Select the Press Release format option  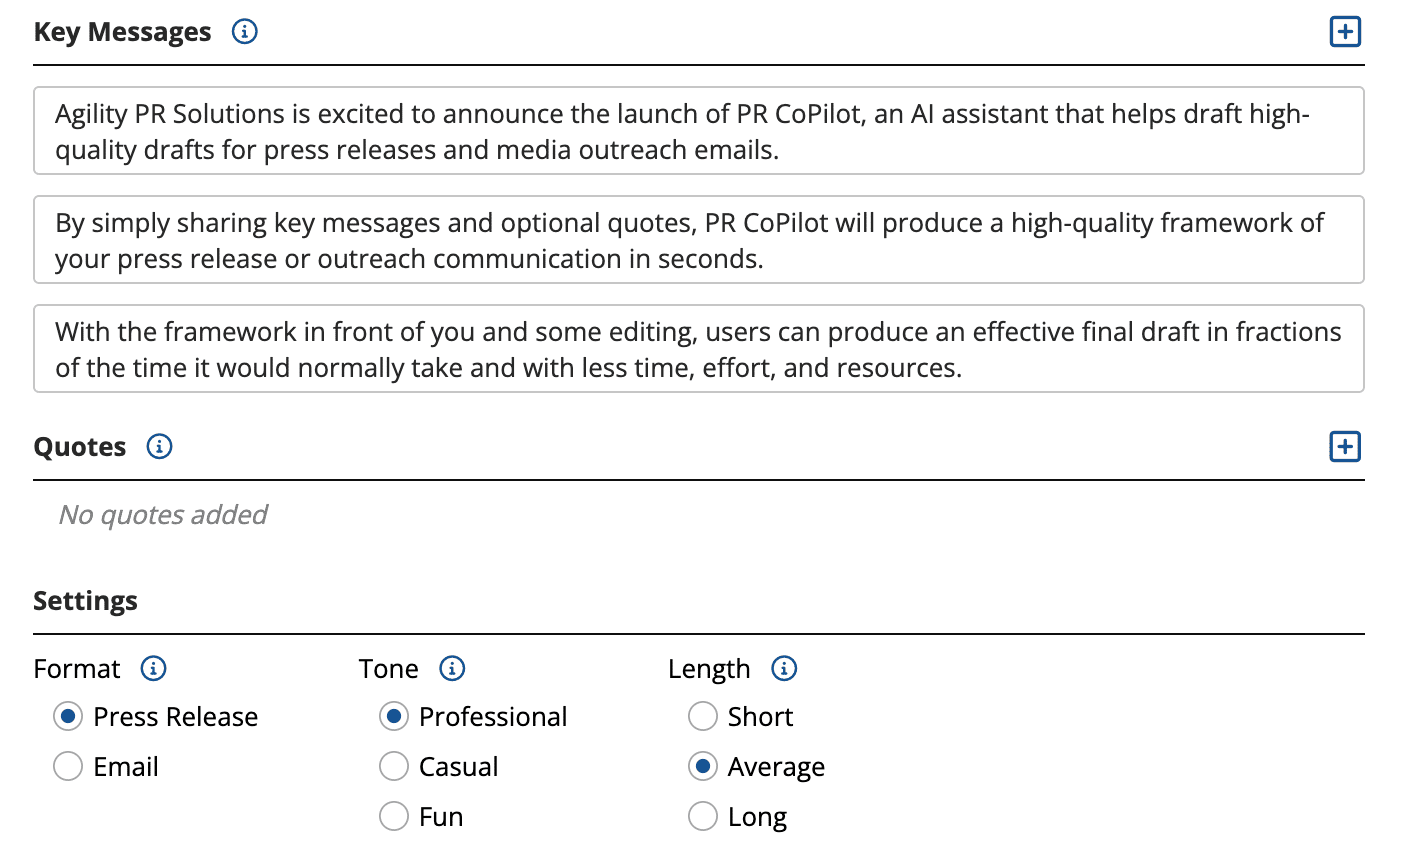(68, 716)
